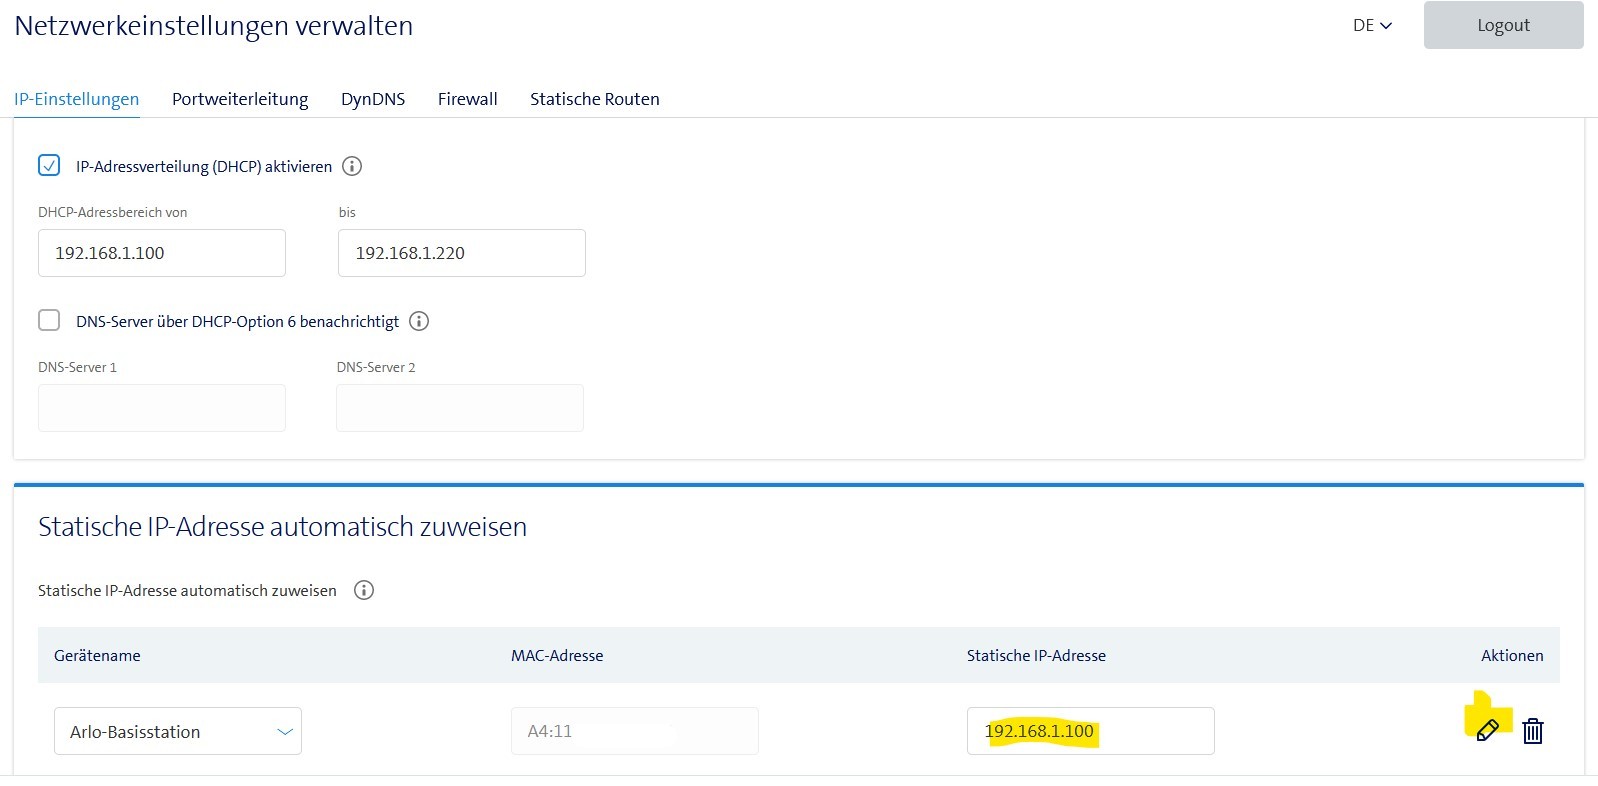The height and width of the screenshot is (786, 1598).
Task: Click the pencil edit icon for Arlo-Basisstation
Action: click(1487, 731)
